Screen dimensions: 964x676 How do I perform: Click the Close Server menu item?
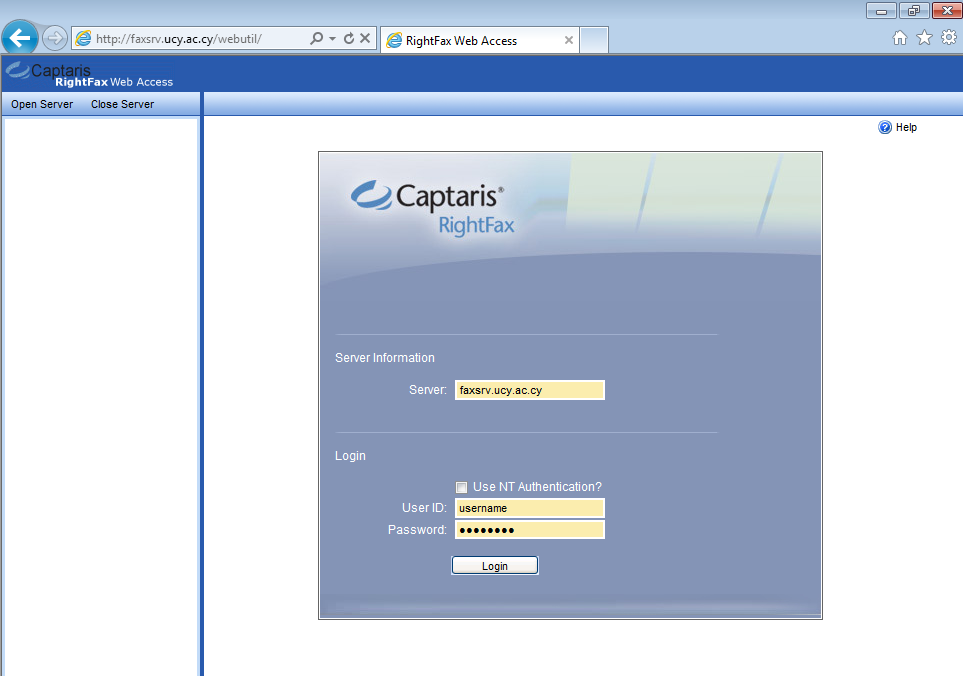click(x=122, y=104)
